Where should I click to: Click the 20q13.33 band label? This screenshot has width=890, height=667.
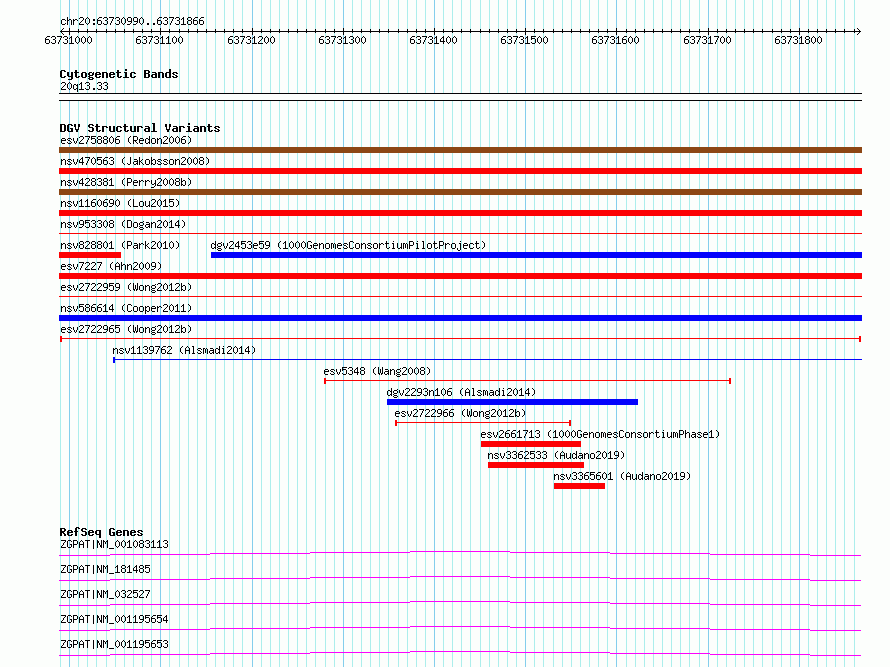pos(84,86)
